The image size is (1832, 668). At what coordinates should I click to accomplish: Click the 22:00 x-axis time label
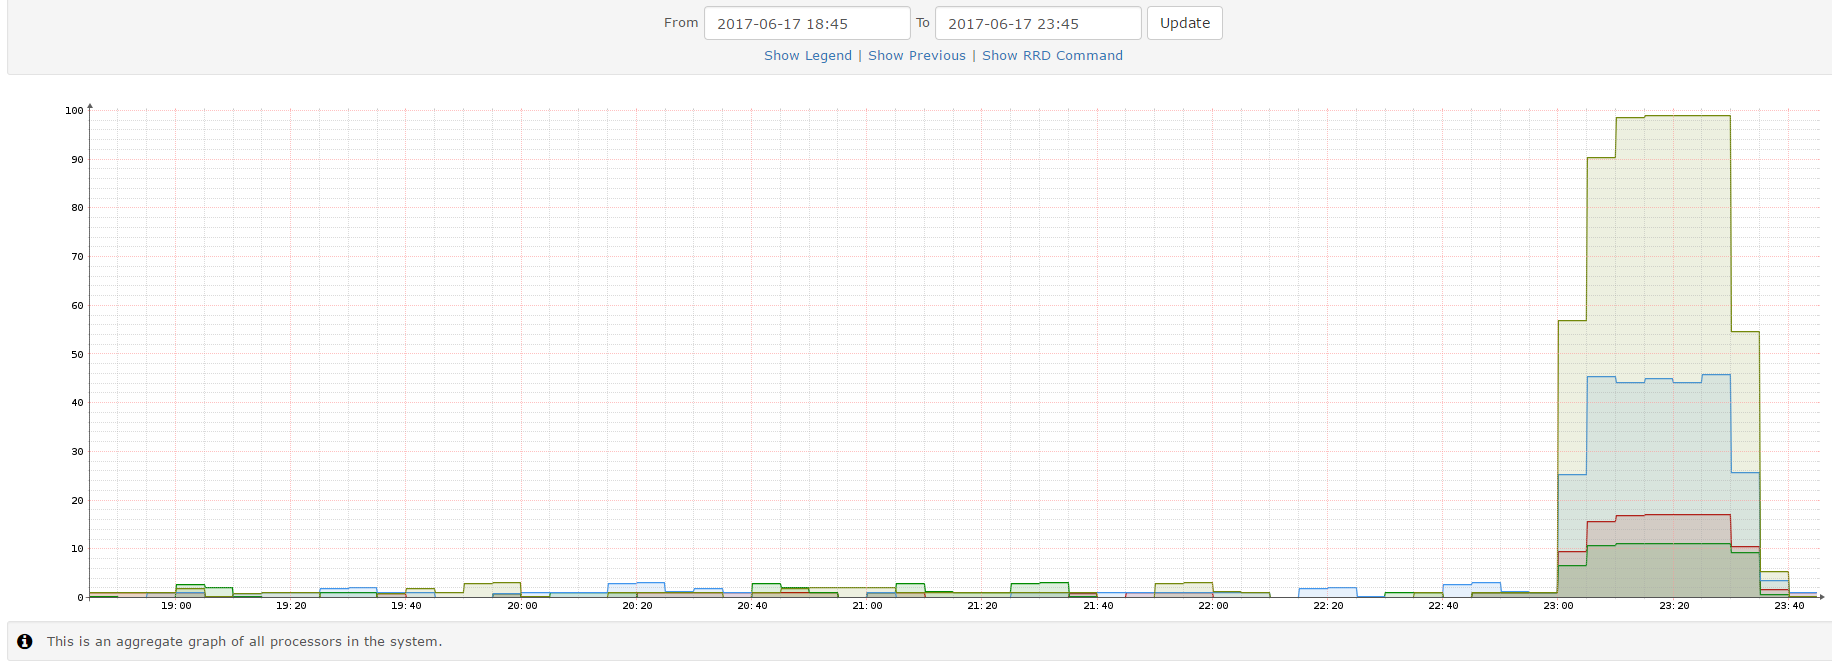click(x=1213, y=606)
